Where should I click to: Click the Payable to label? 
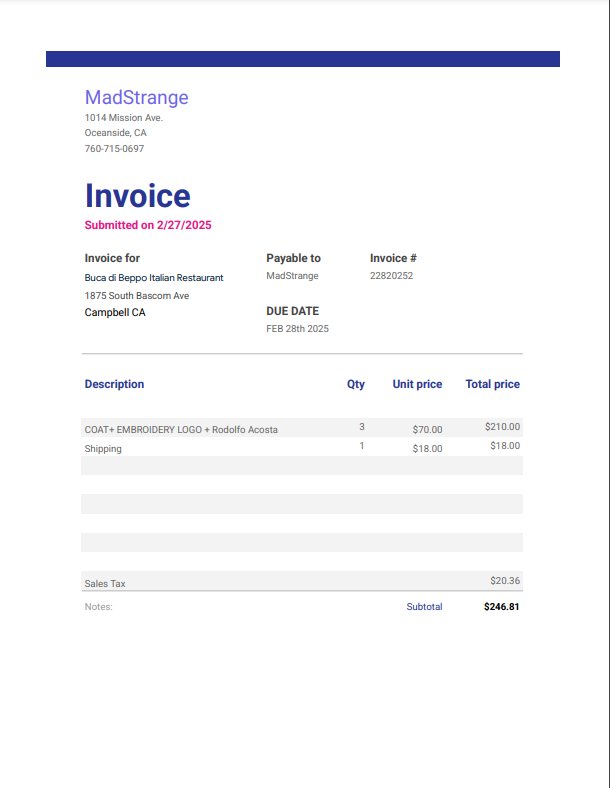click(293, 258)
